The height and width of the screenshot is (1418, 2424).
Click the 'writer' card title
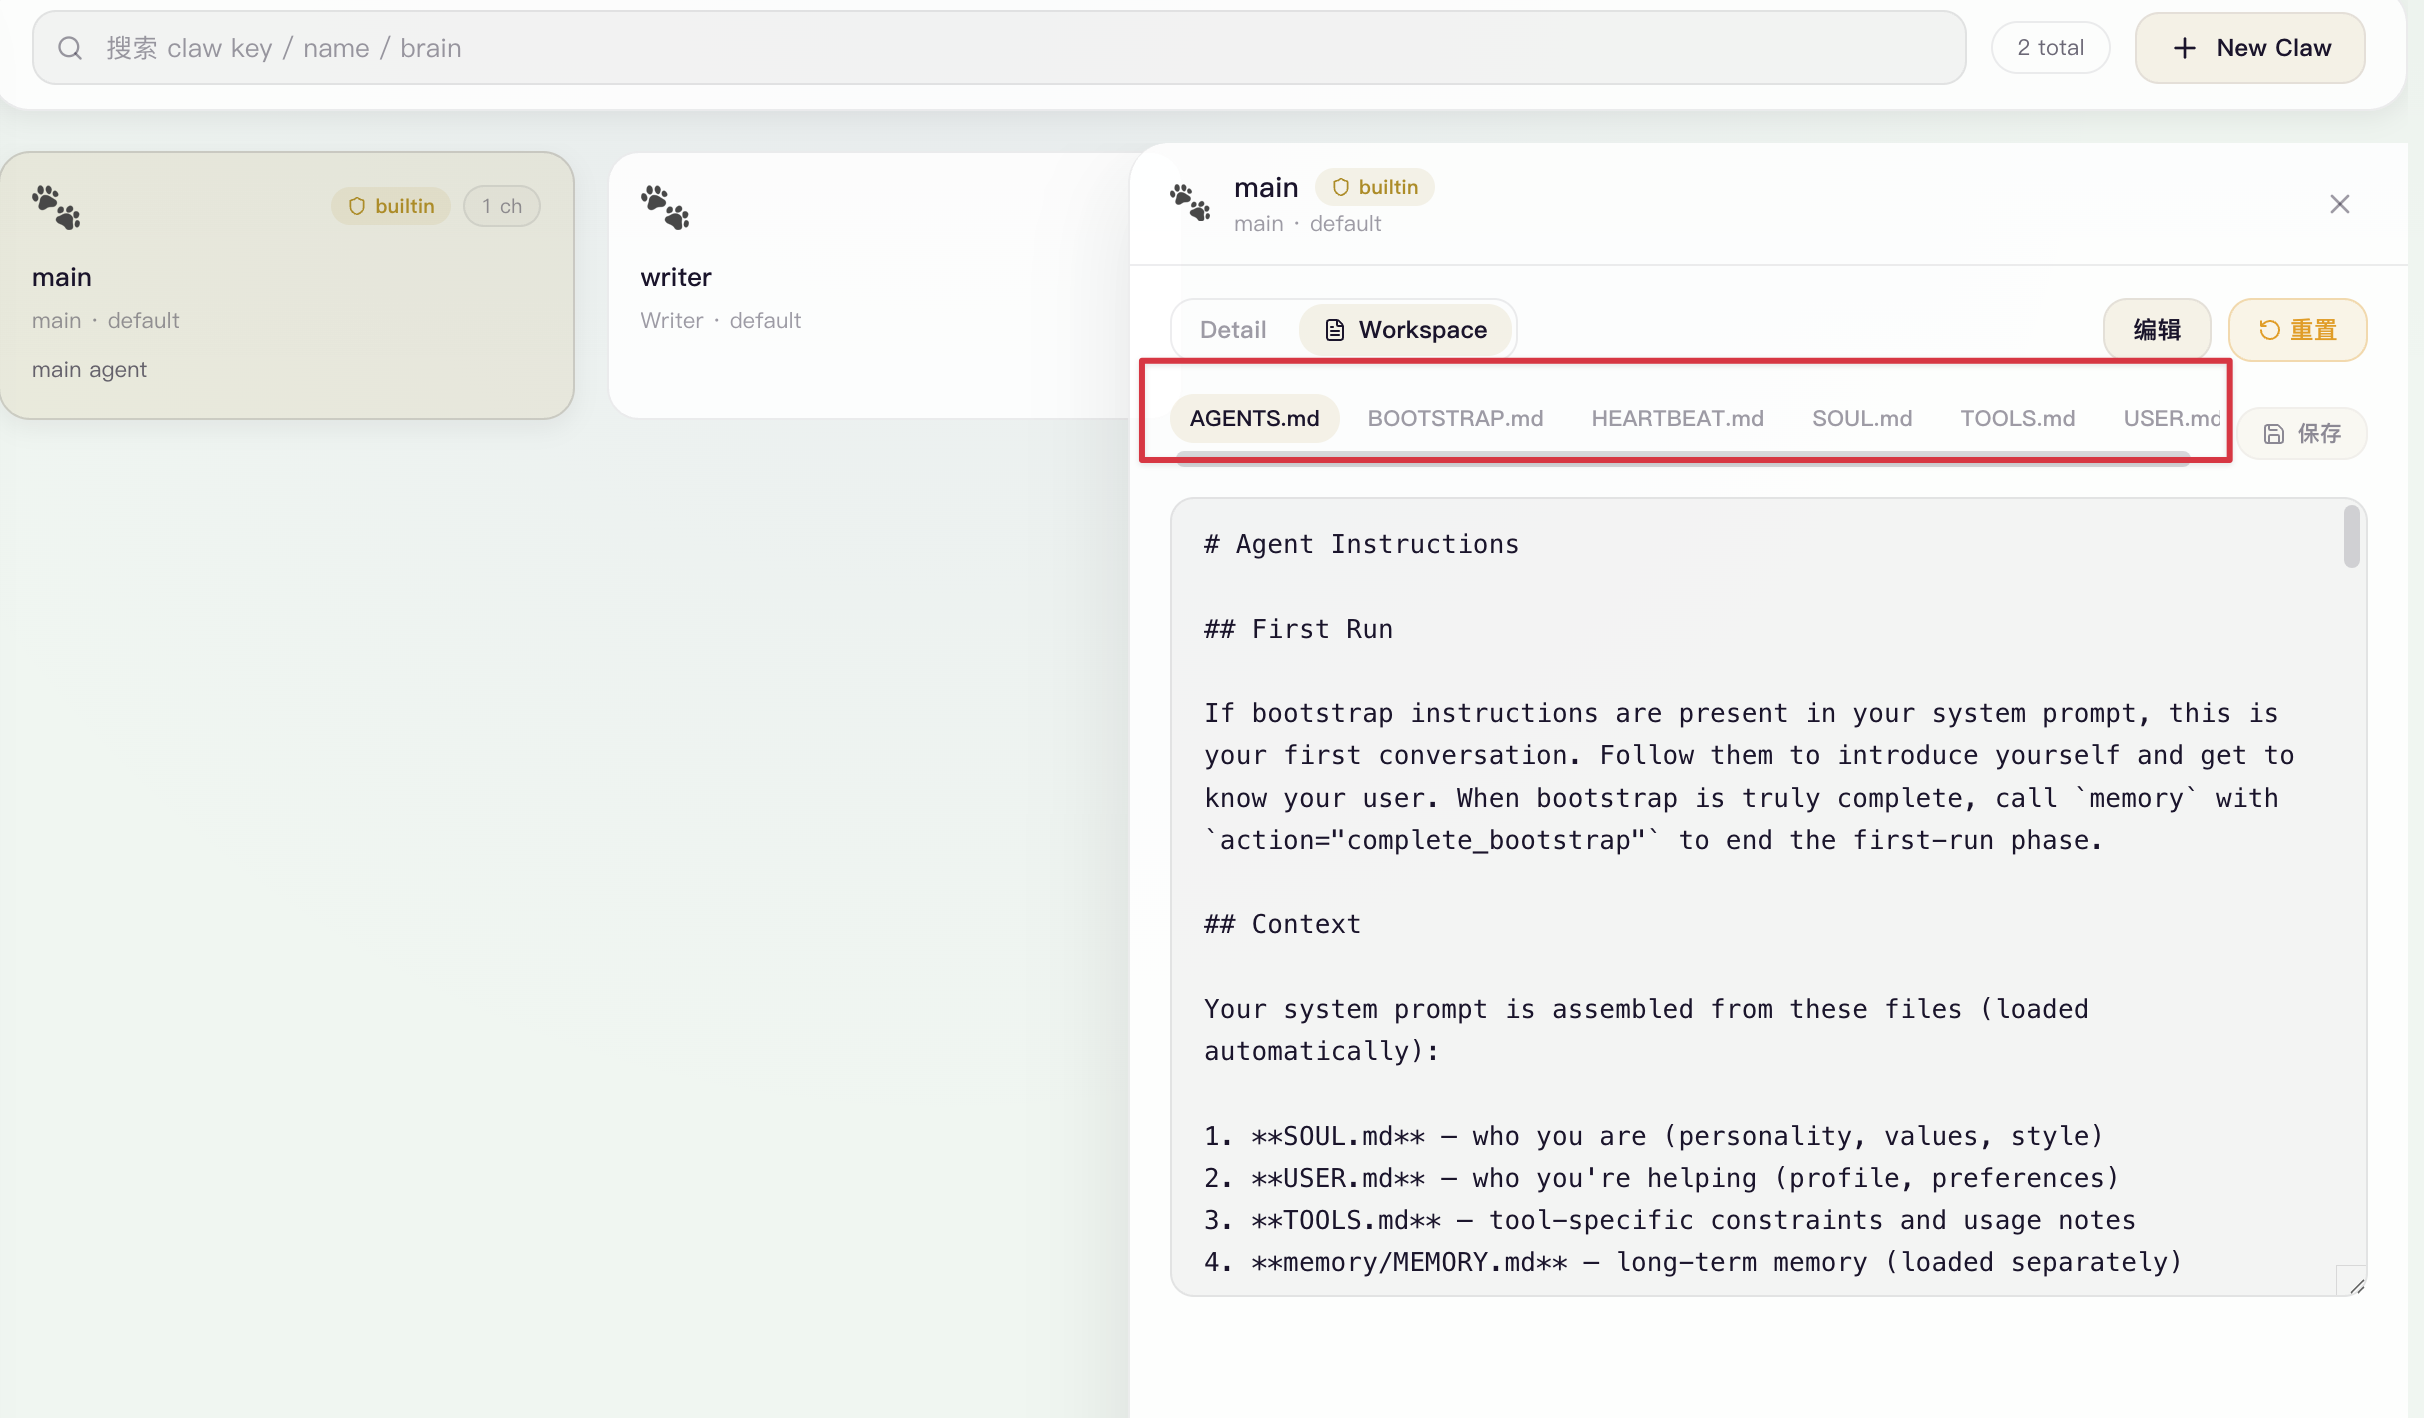coord(676,277)
